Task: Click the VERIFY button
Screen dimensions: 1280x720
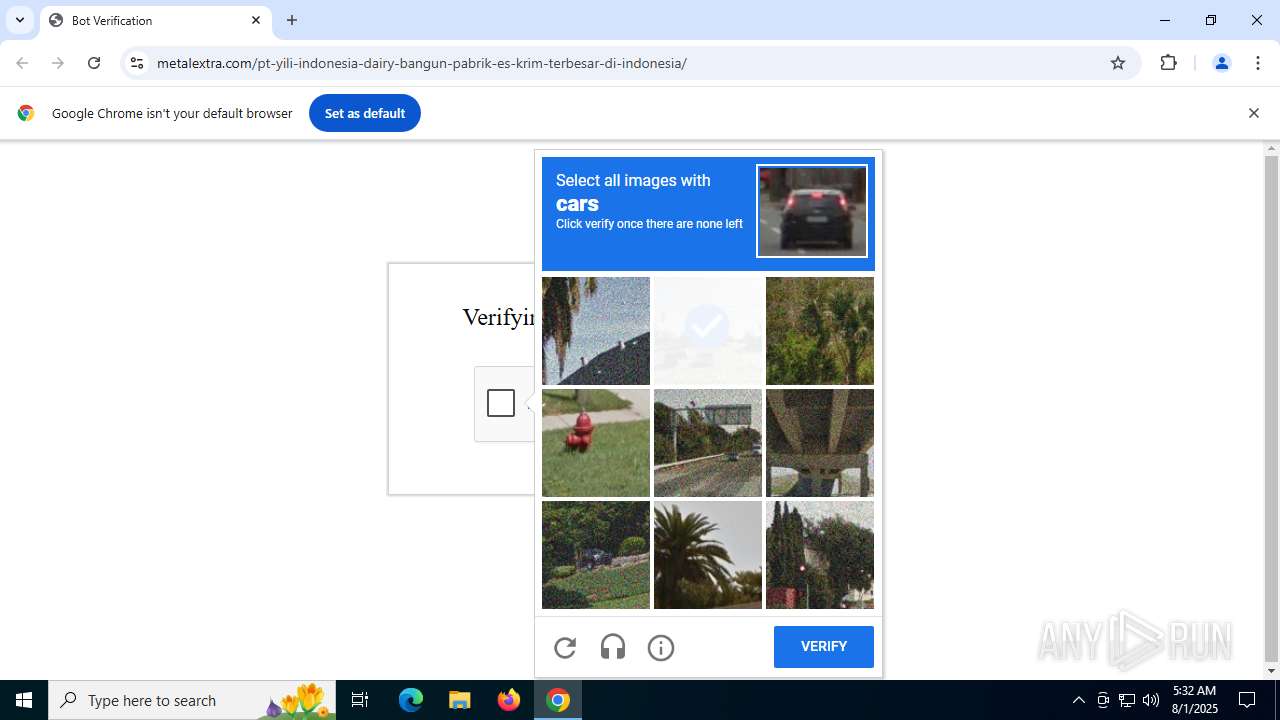Action: (824, 647)
